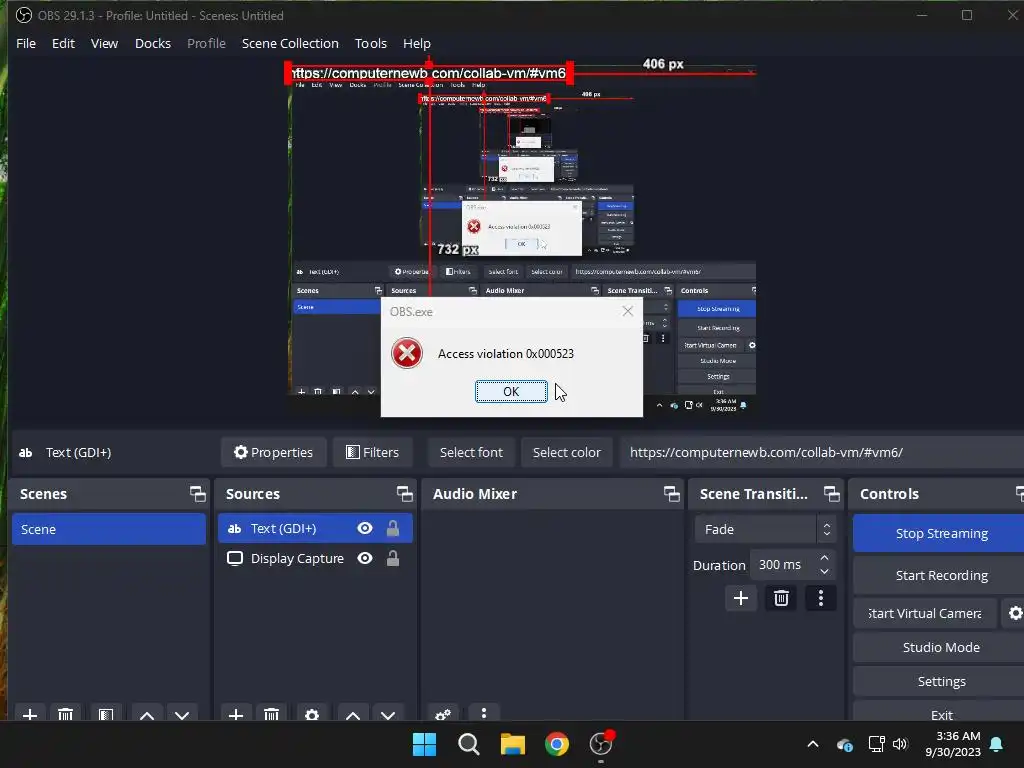Image resolution: width=1024 pixels, height=768 pixels.
Task: Move source up with arrow icon
Action: [353, 714]
